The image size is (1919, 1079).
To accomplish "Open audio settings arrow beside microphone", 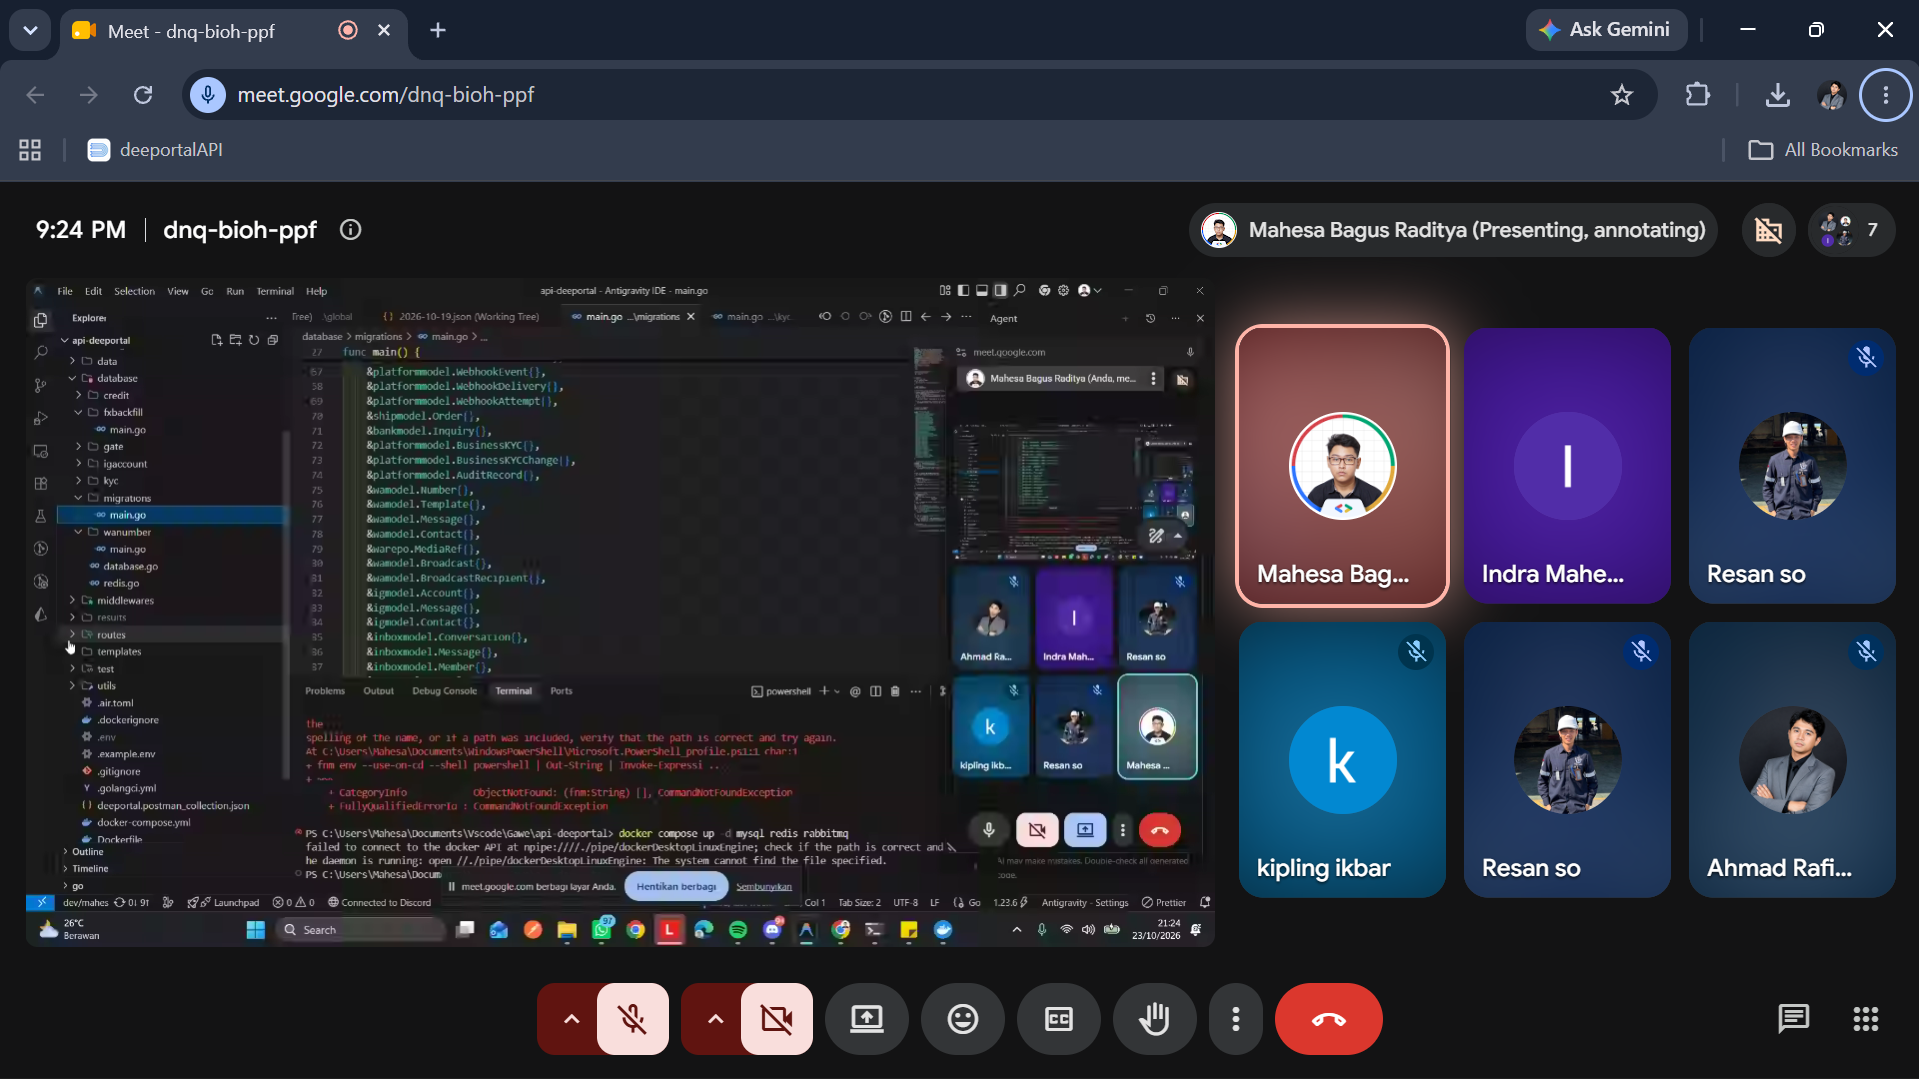I will [x=570, y=1019].
